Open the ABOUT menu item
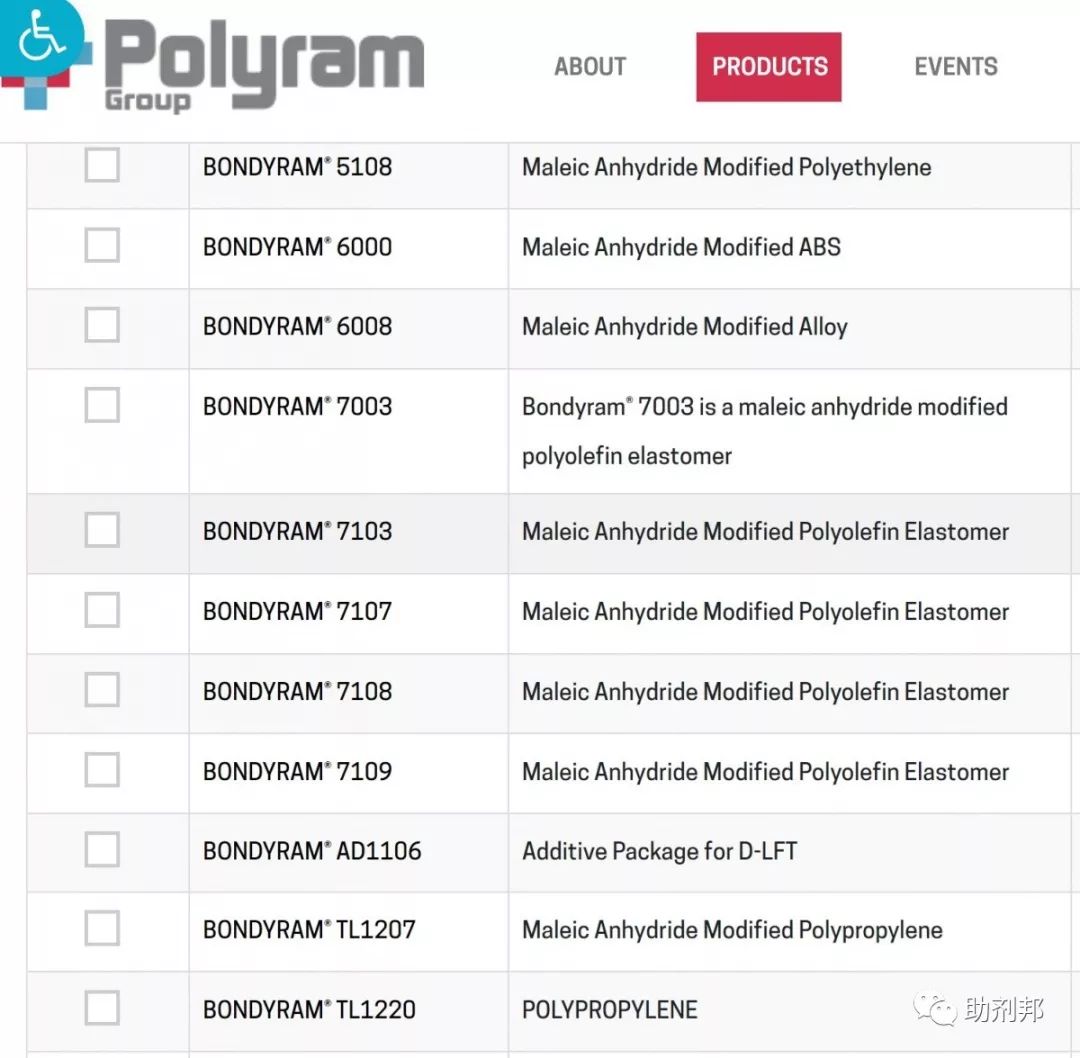 [x=590, y=67]
